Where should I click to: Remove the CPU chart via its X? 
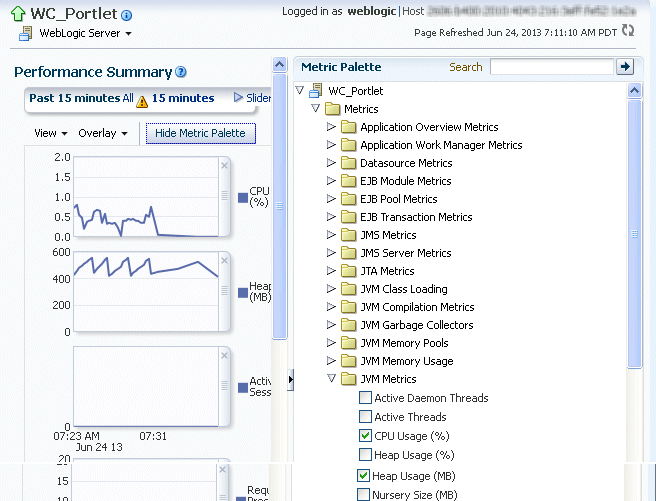(224, 166)
